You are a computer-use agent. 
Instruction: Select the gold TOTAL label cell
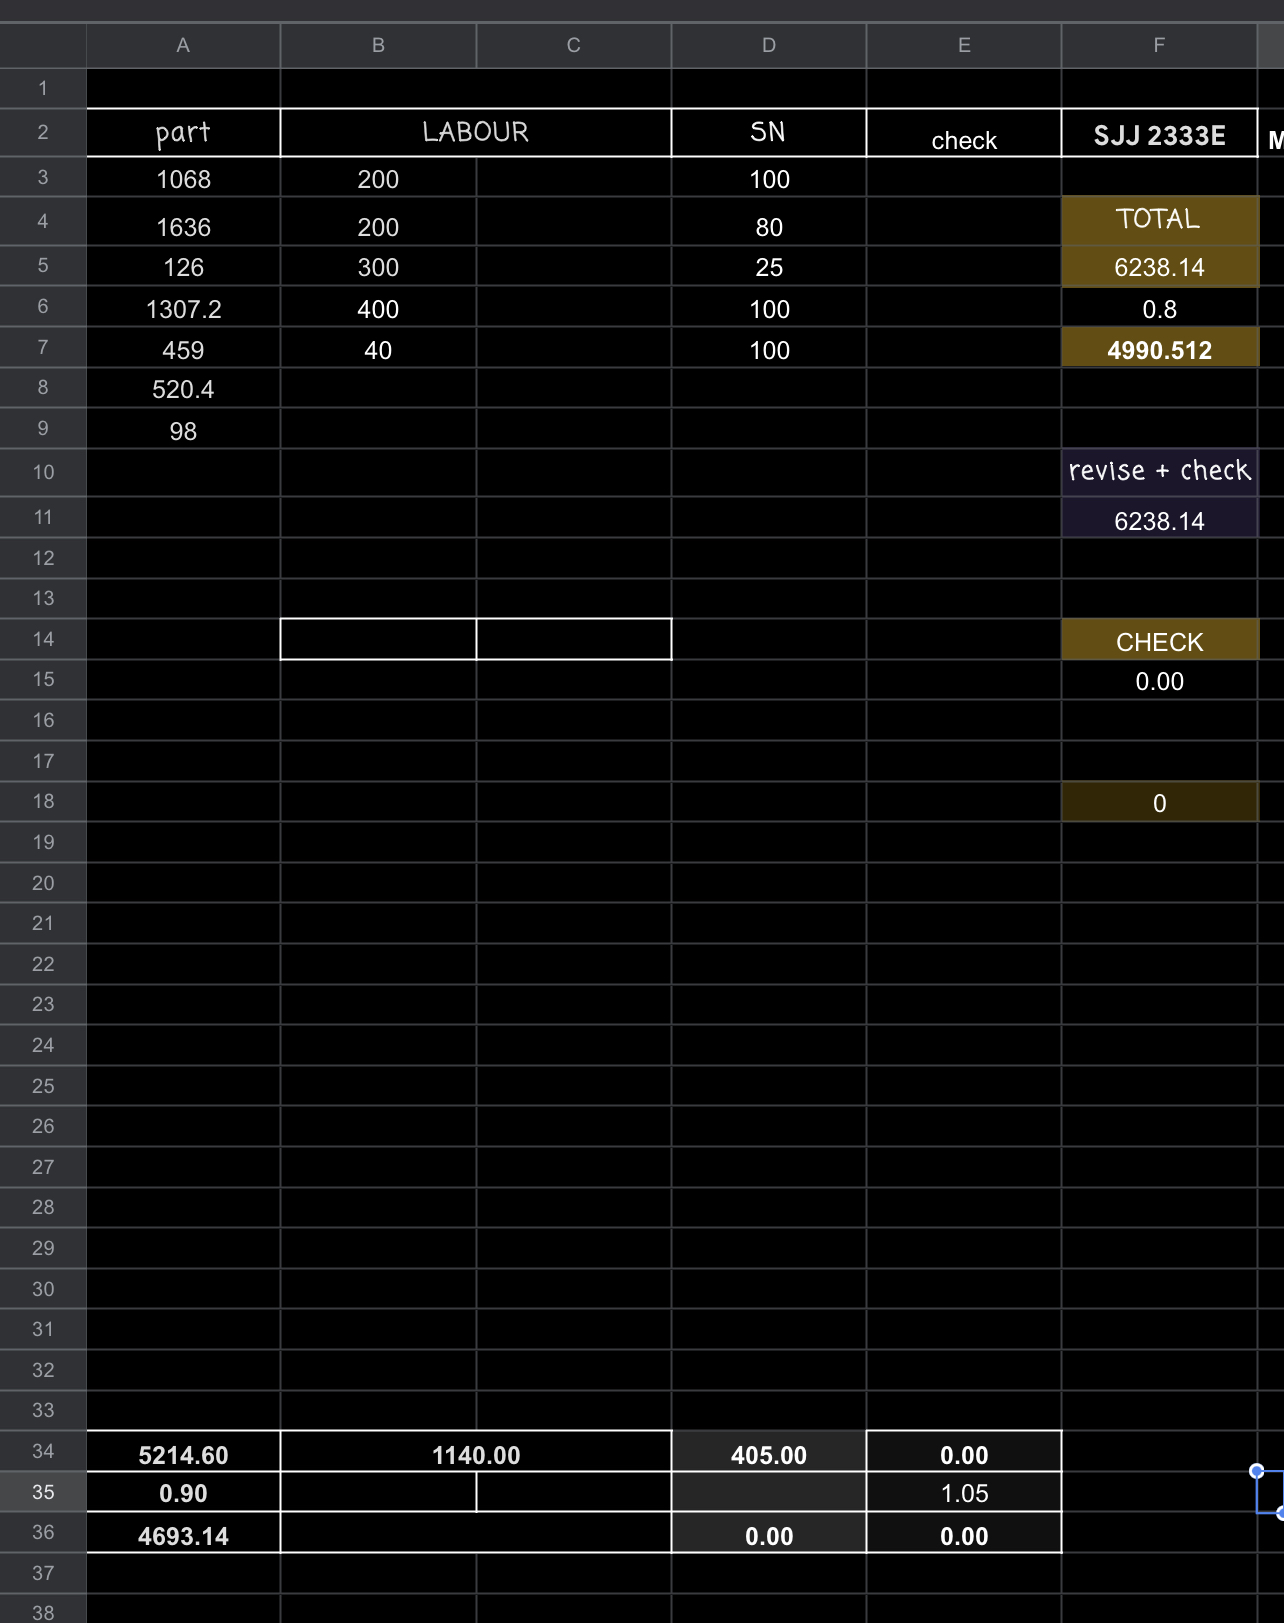pyautogui.click(x=1158, y=219)
